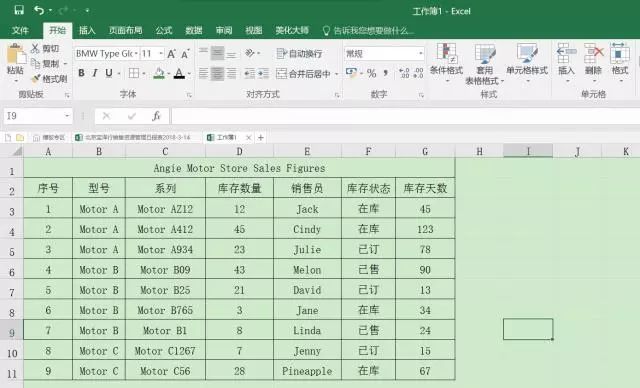
Task: Toggle Bold formatting
Action: tap(81, 73)
